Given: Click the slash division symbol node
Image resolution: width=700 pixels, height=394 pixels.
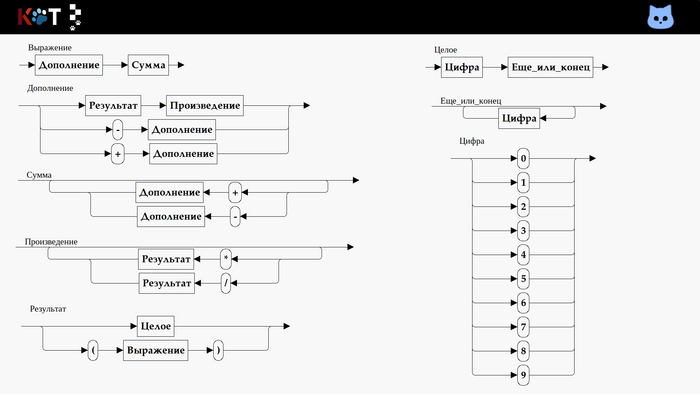Looking at the screenshot, I should 226,283.
